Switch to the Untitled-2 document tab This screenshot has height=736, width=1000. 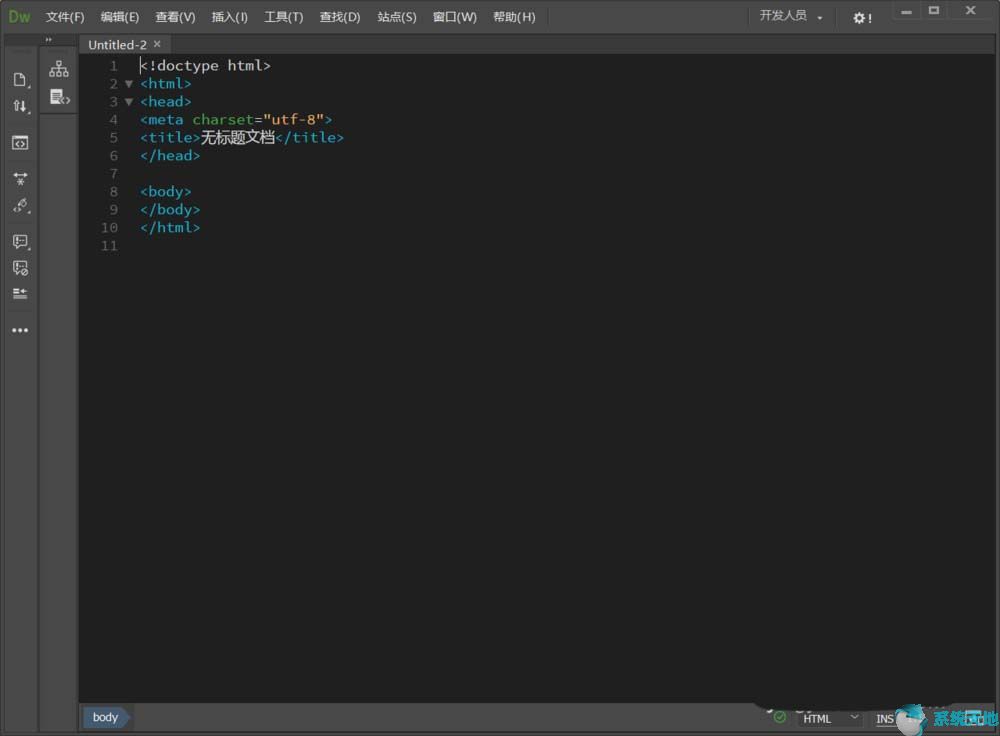[x=117, y=45]
